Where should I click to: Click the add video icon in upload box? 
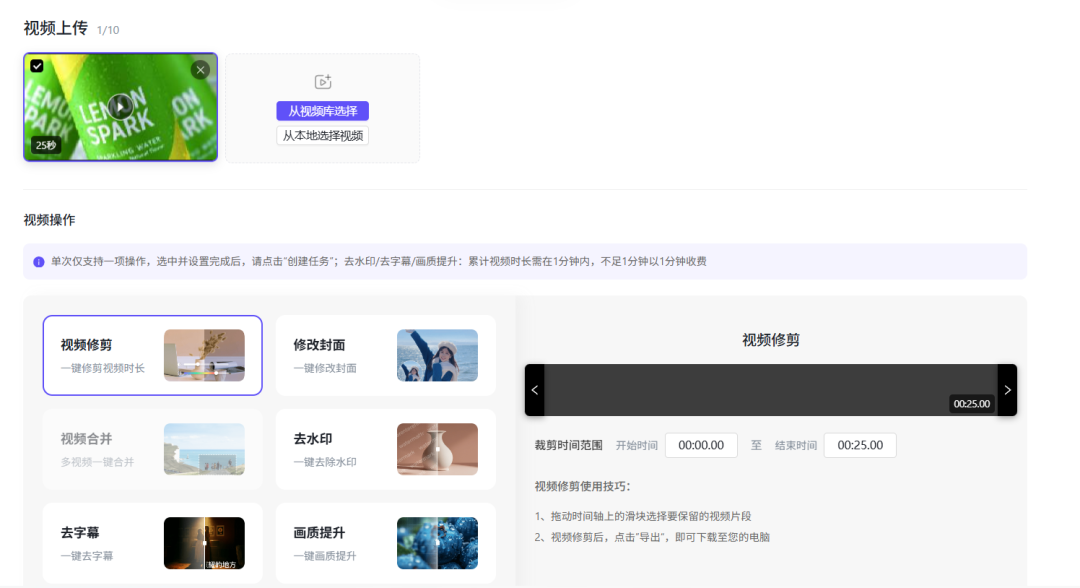click(322, 82)
